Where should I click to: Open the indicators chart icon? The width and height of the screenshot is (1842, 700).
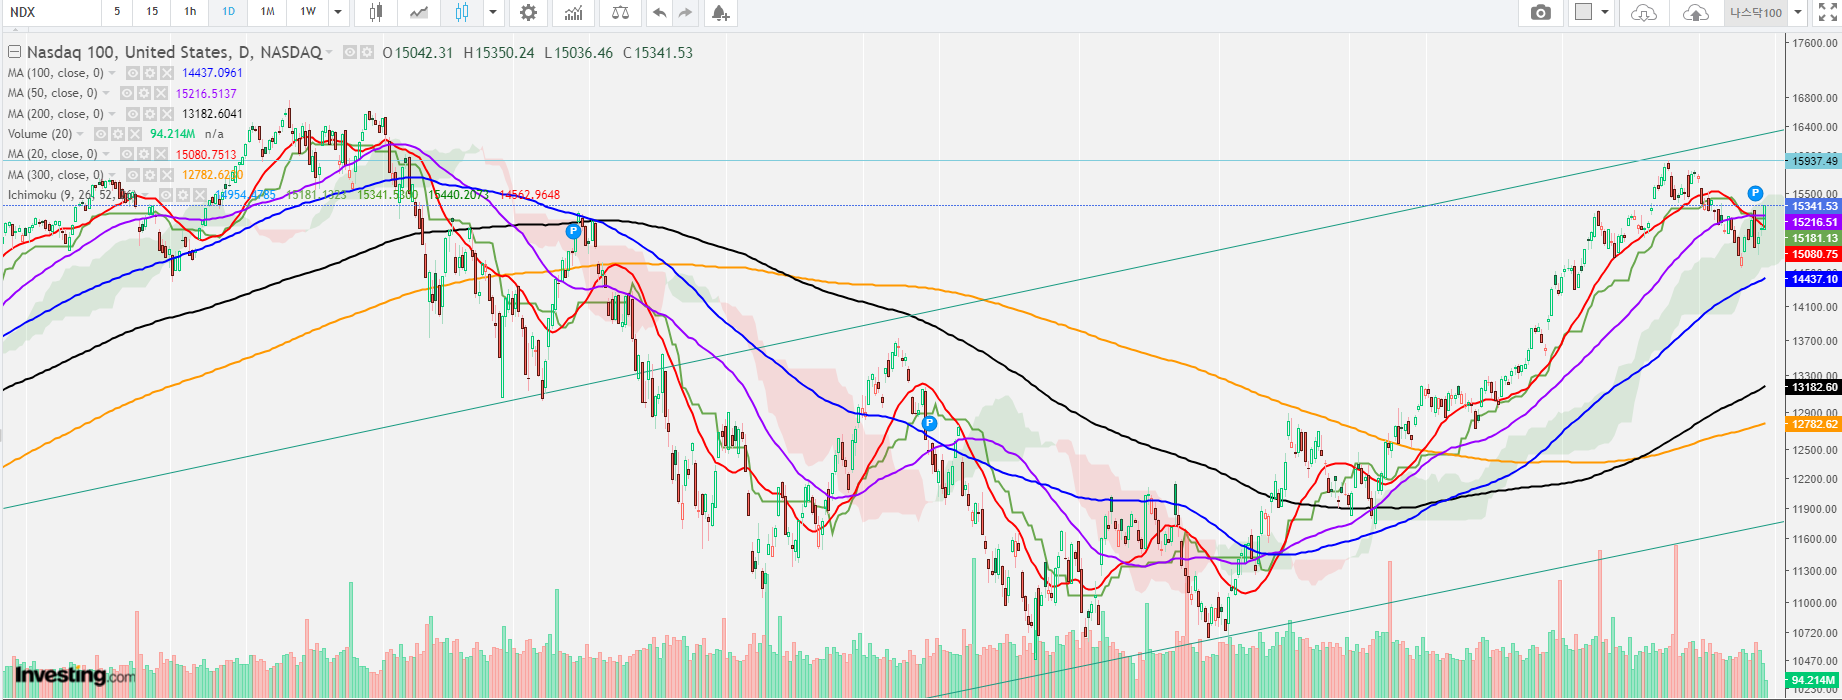(573, 13)
